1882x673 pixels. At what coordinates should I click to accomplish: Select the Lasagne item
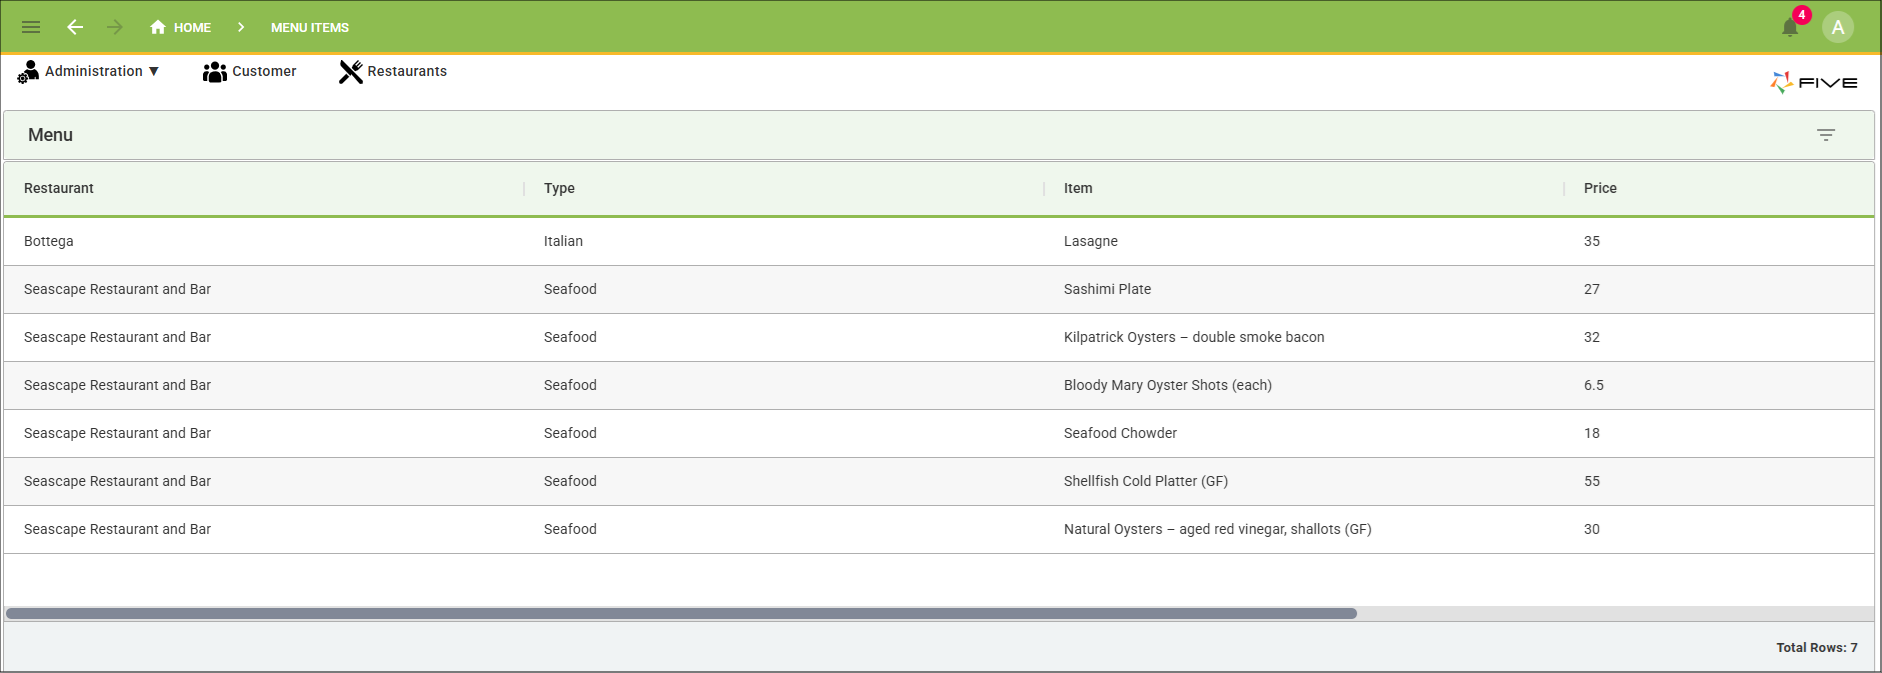click(1091, 241)
